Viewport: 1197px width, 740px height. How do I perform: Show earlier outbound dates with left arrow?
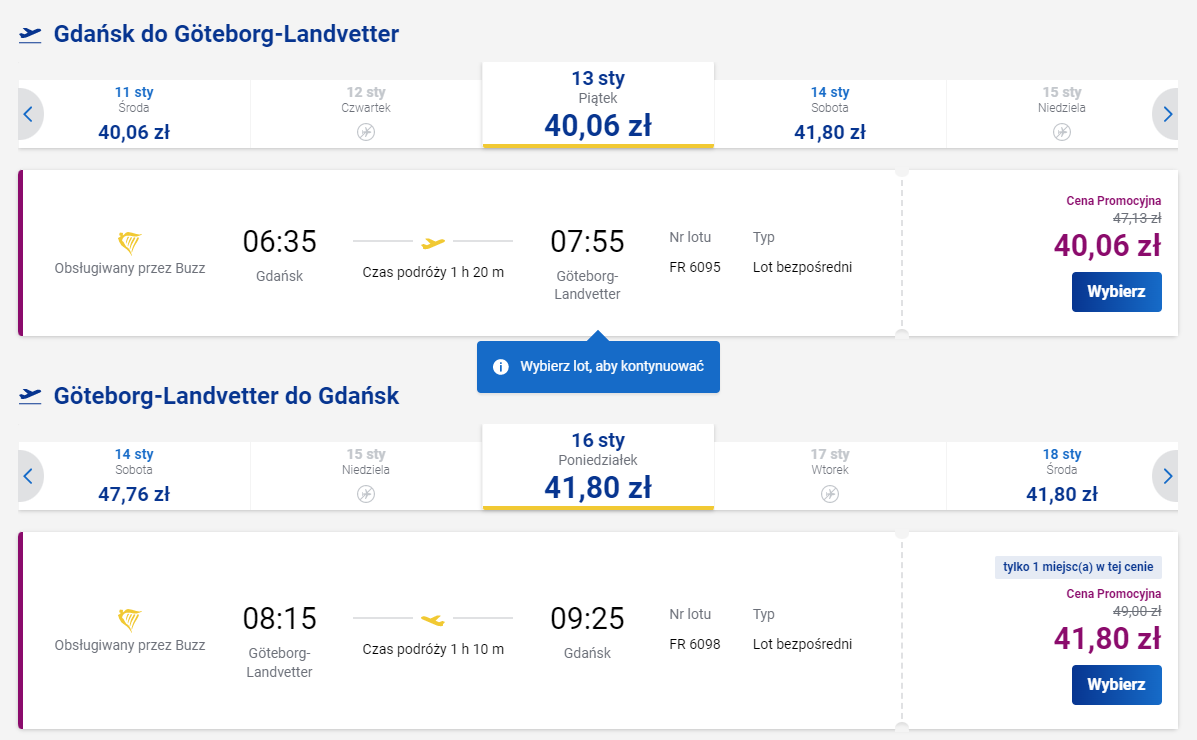tap(28, 114)
